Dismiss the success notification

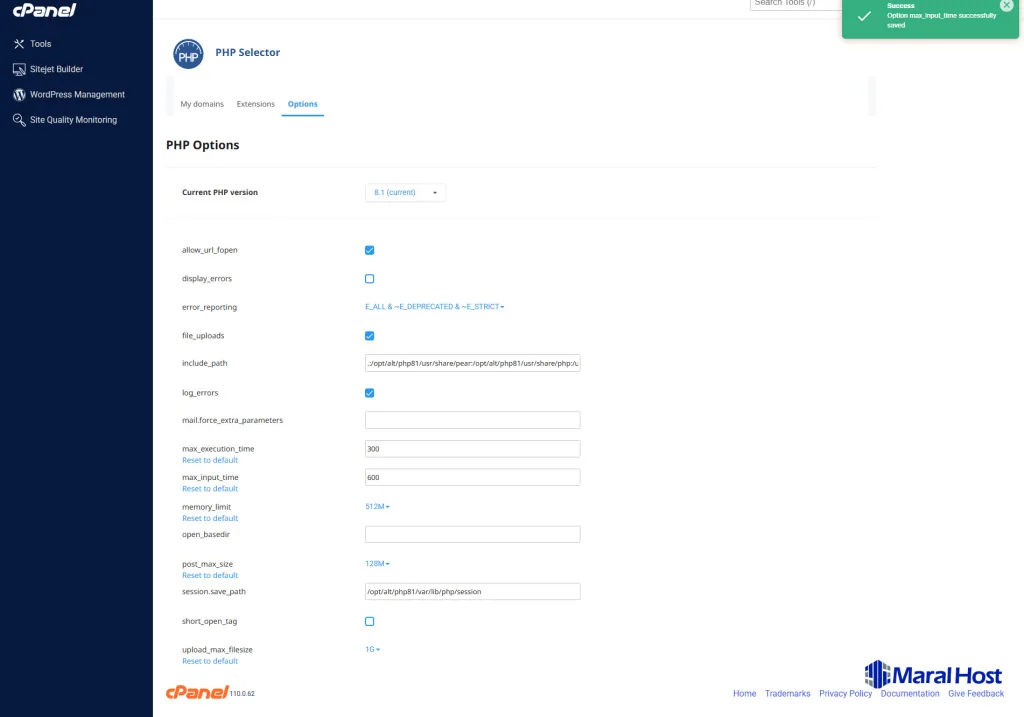tap(1007, 6)
